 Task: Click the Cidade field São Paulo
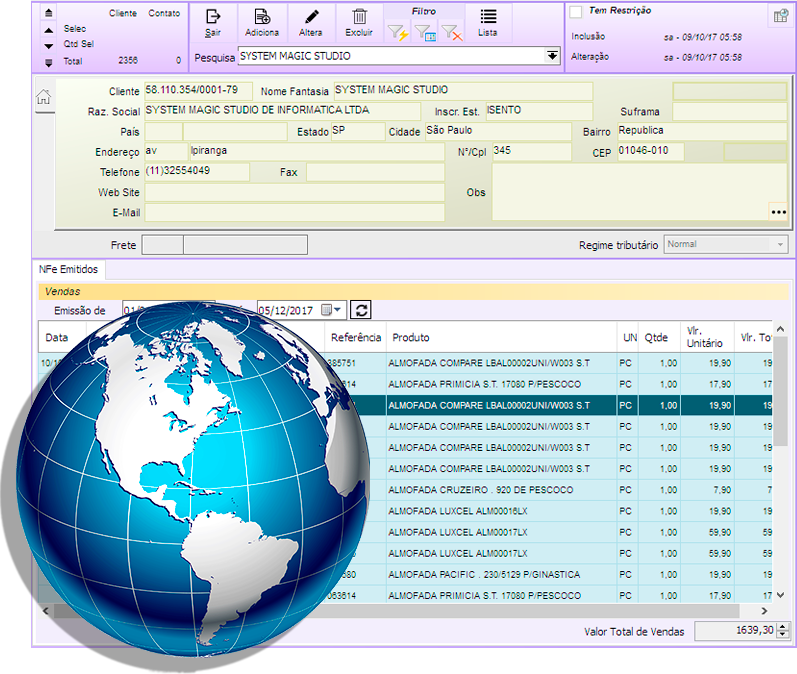[x=498, y=131]
